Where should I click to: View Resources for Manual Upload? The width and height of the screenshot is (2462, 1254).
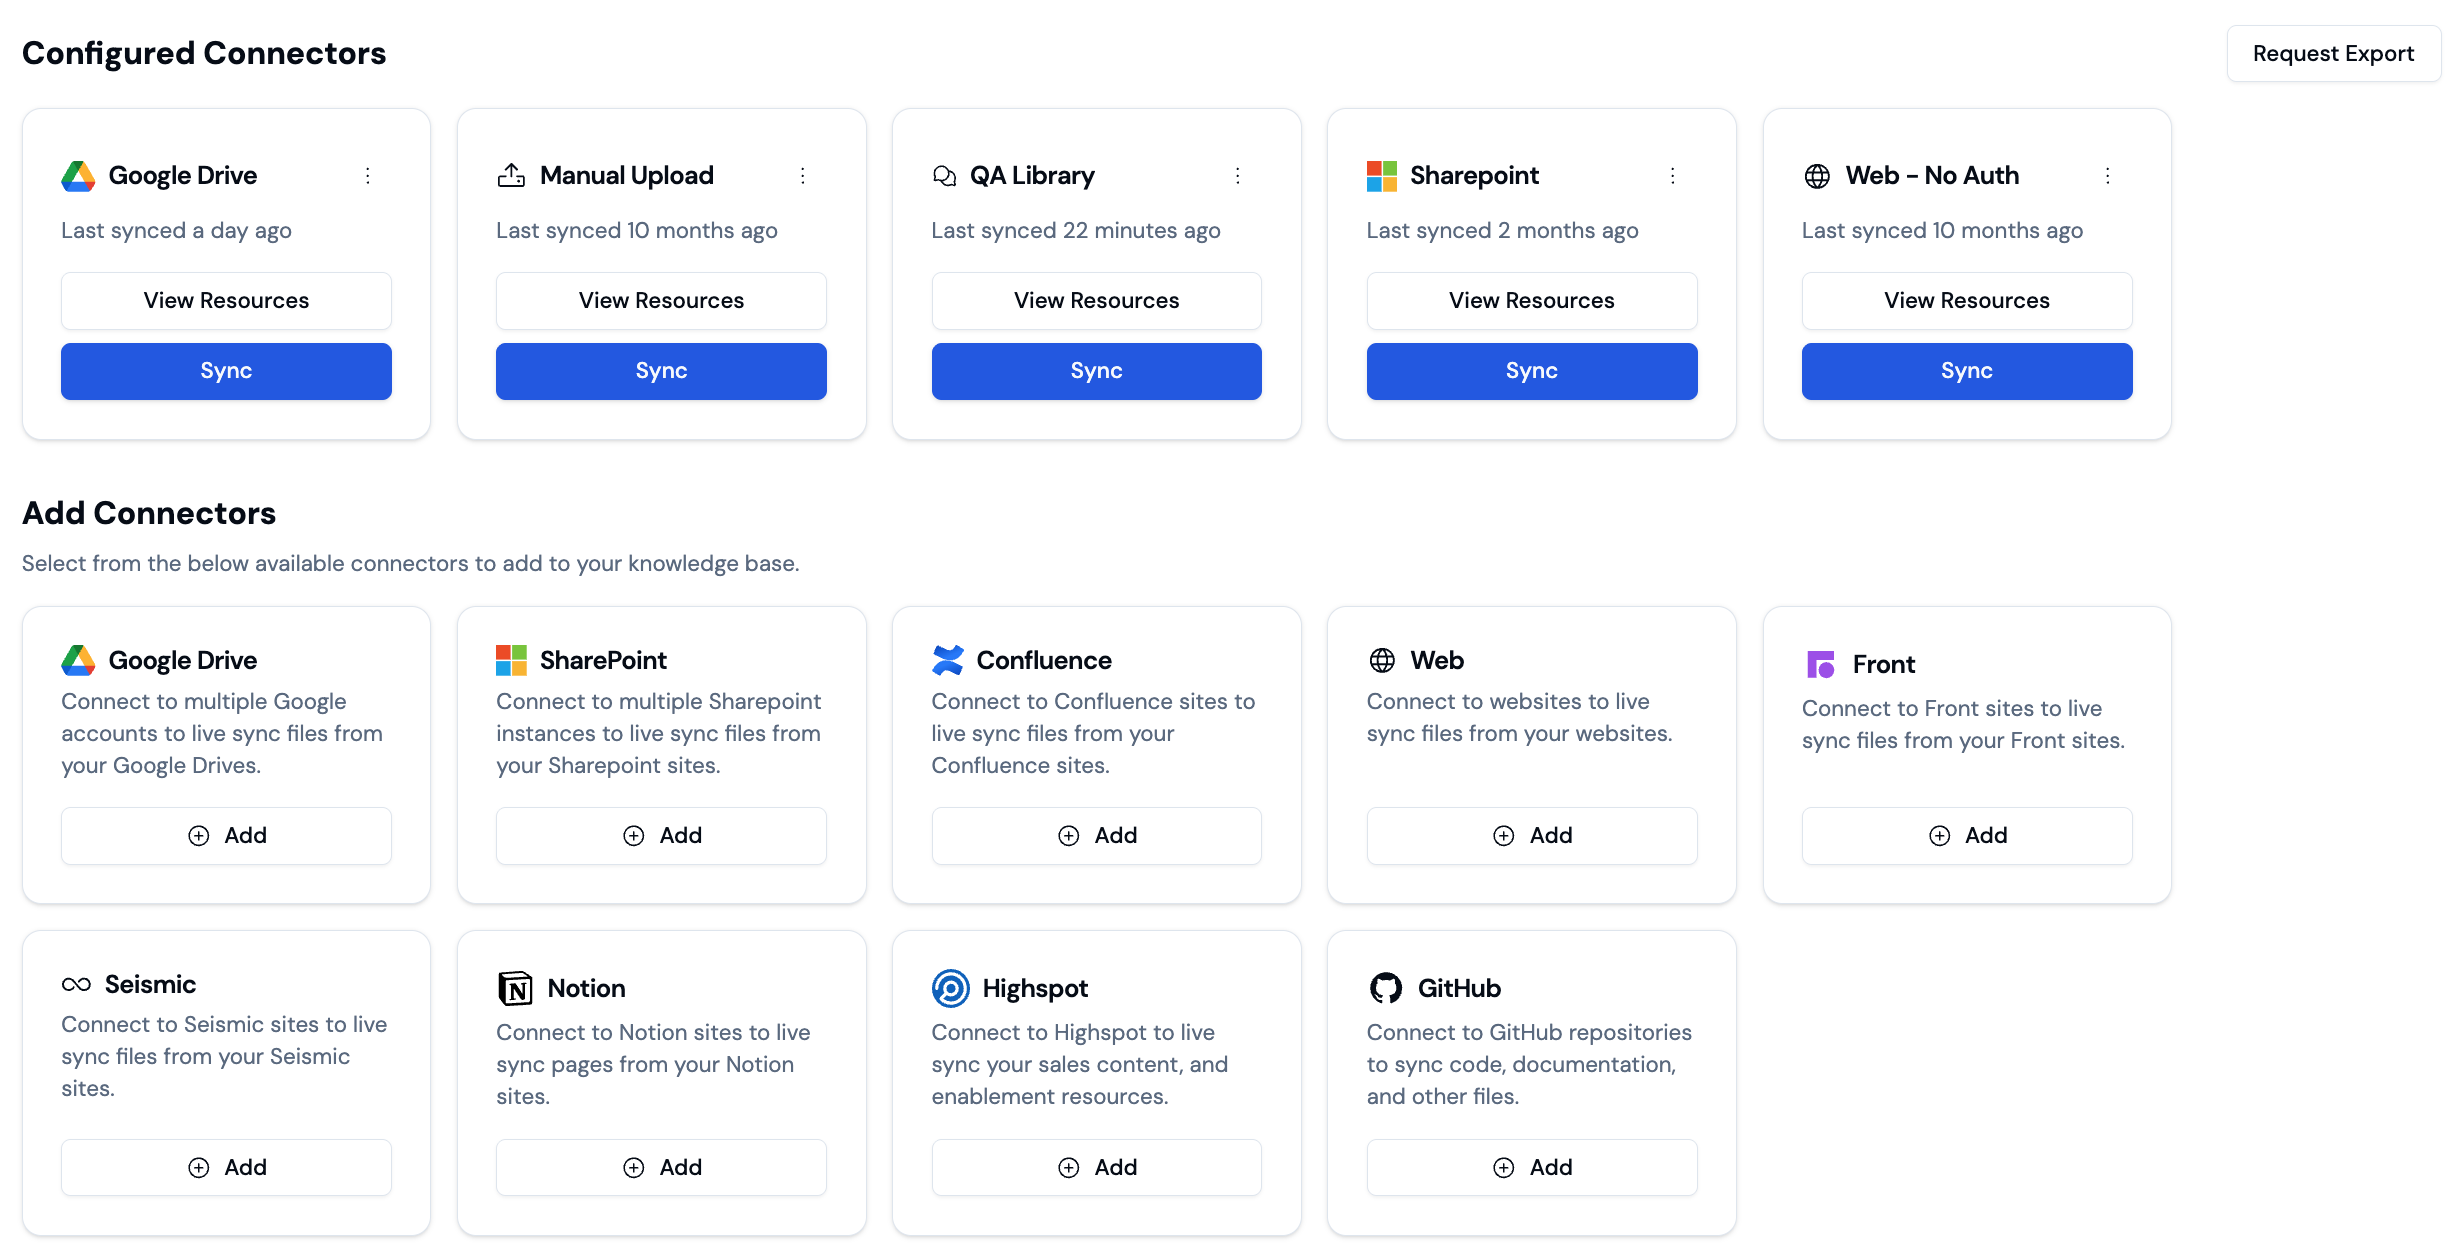click(661, 301)
